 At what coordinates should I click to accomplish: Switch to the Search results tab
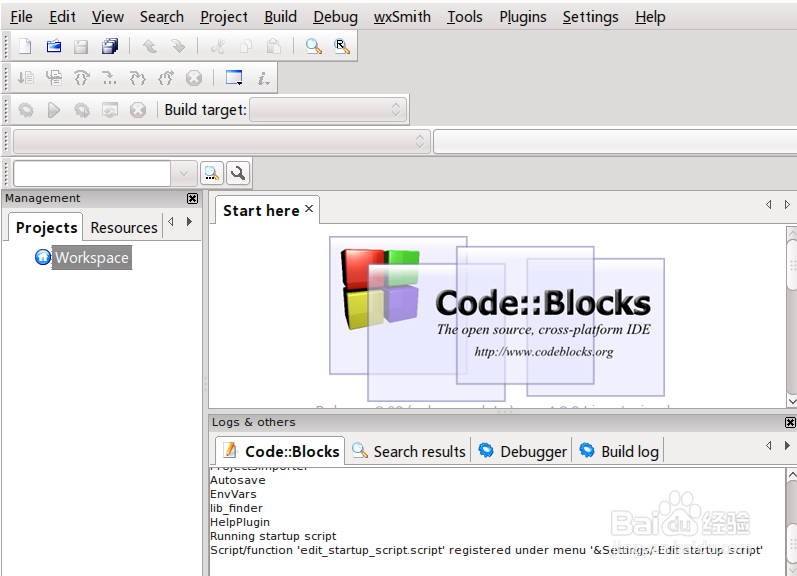(409, 451)
